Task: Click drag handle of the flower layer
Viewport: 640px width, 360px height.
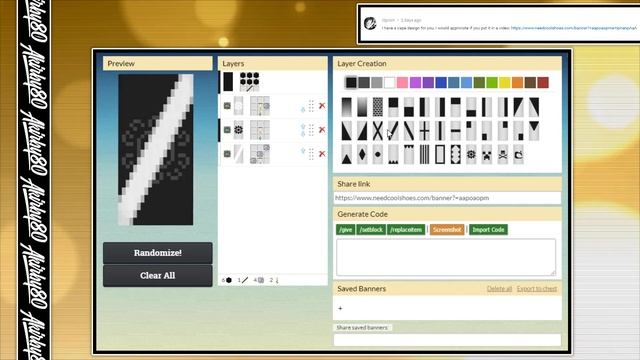Action: pos(311,130)
